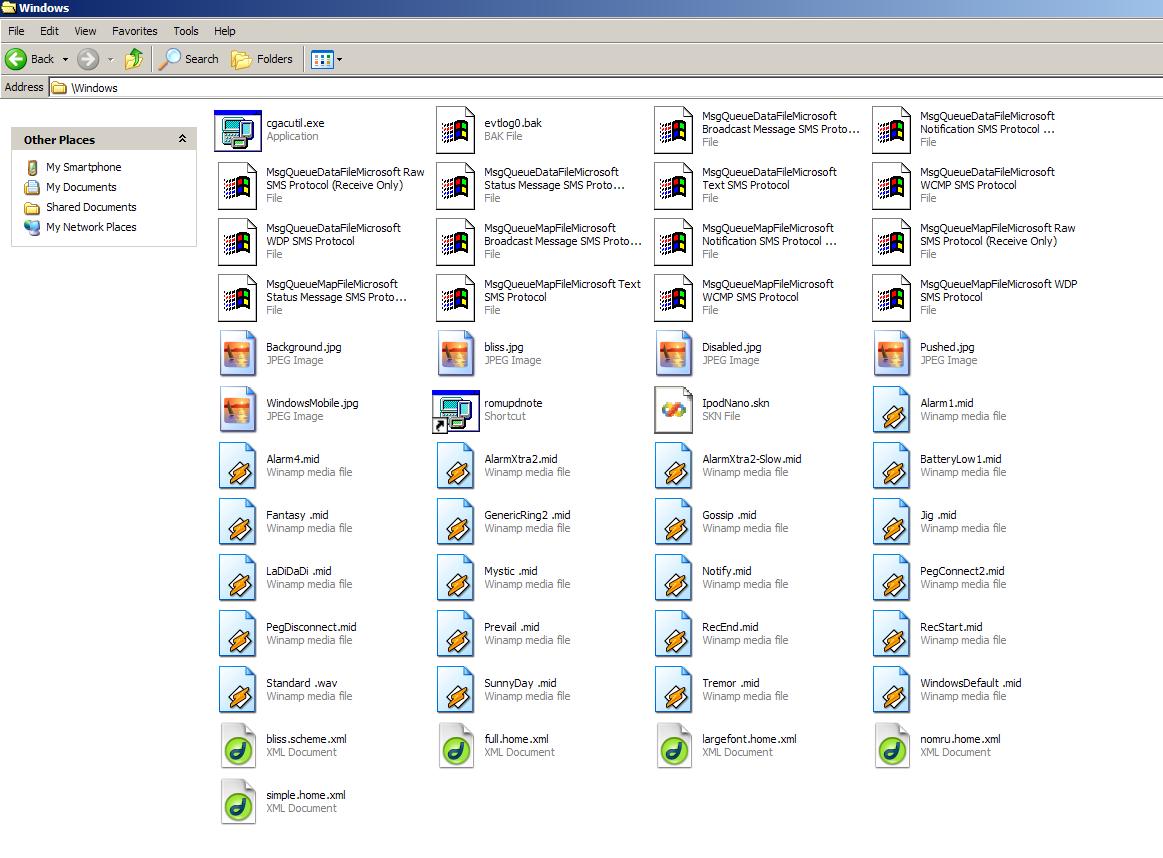Open the Favorites menu
This screenshot has height=858, width=1163.
click(x=135, y=31)
